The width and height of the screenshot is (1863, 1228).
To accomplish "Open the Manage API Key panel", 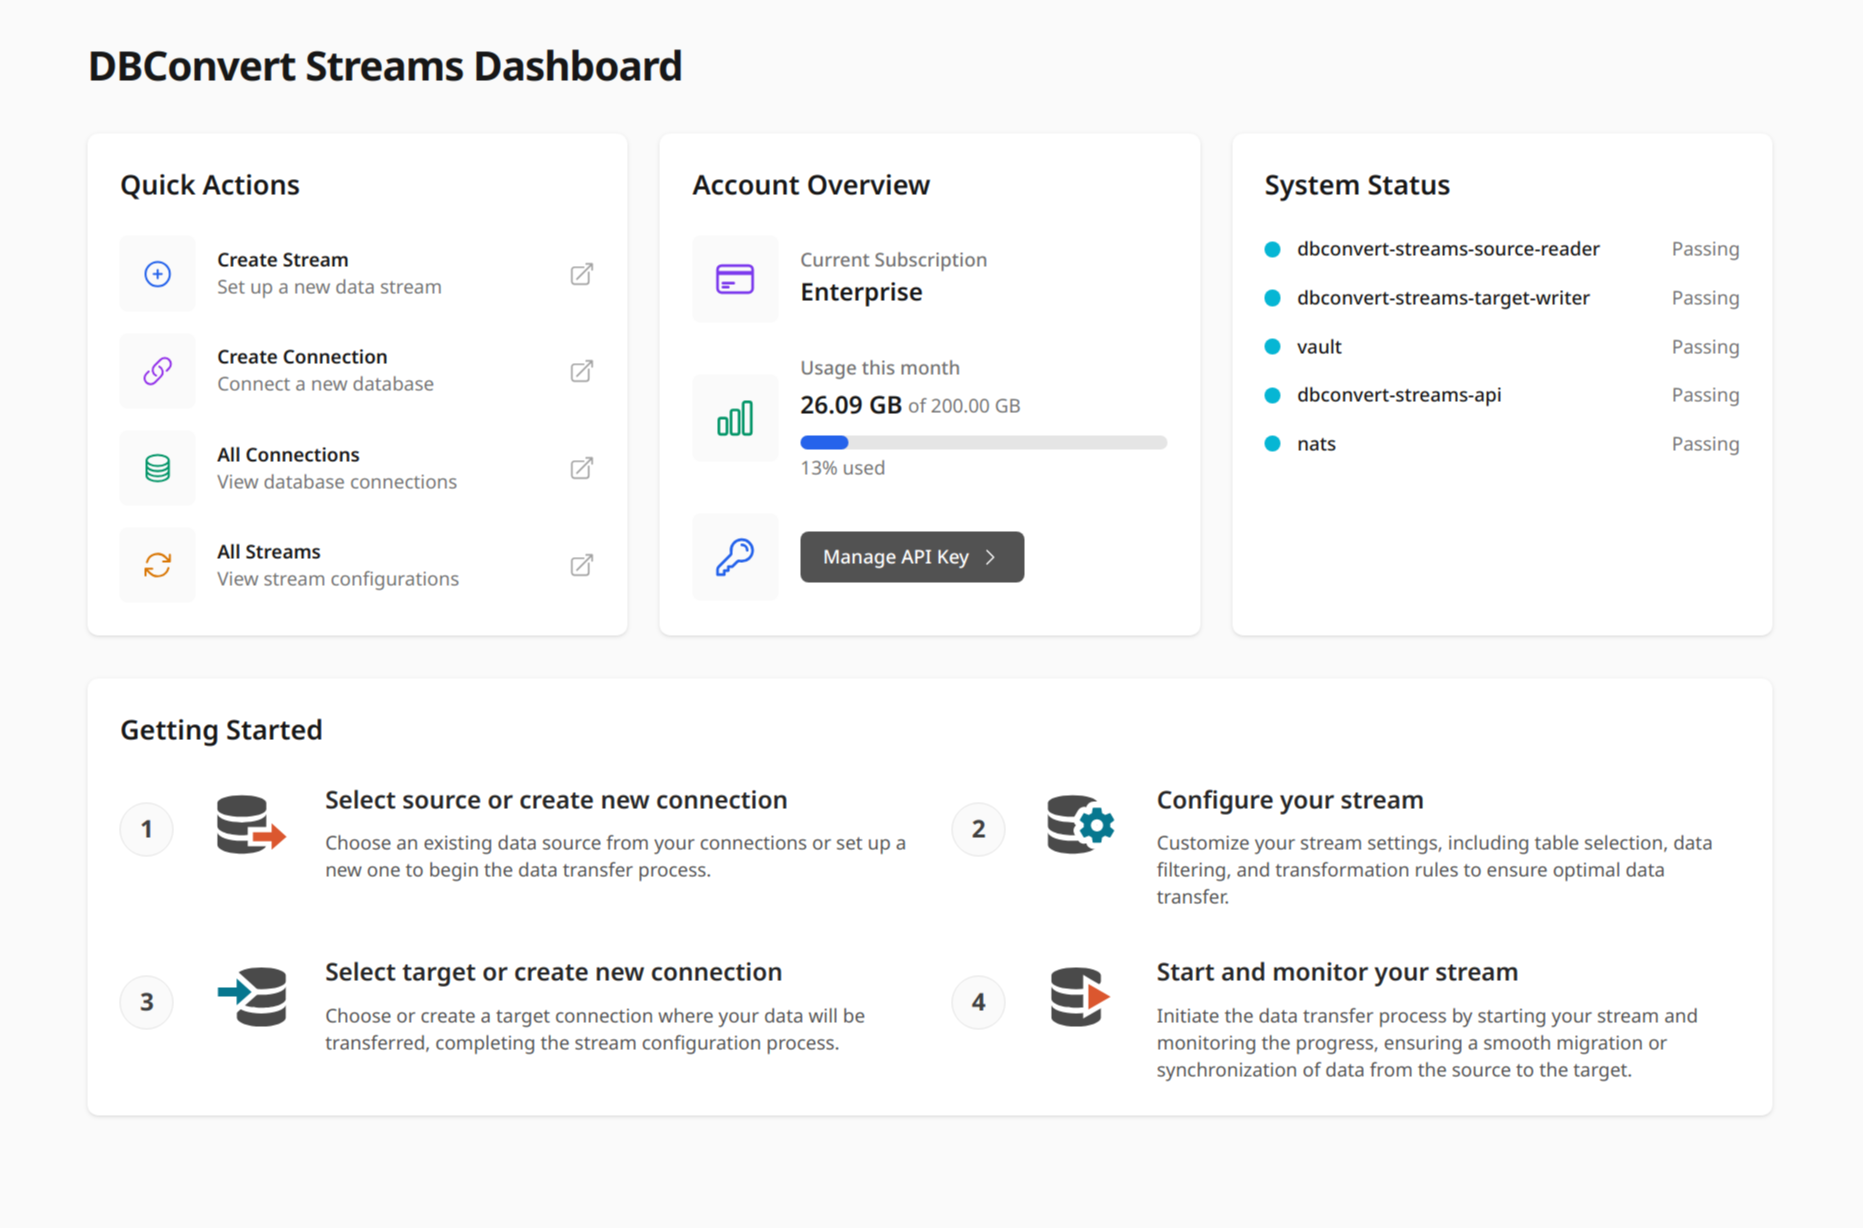I will click(911, 556).
